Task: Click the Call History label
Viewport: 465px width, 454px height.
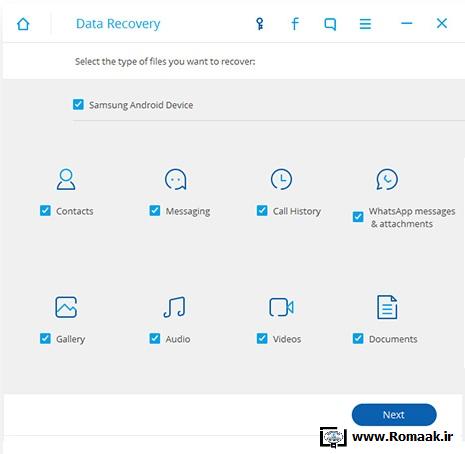Action: point(297,212)
